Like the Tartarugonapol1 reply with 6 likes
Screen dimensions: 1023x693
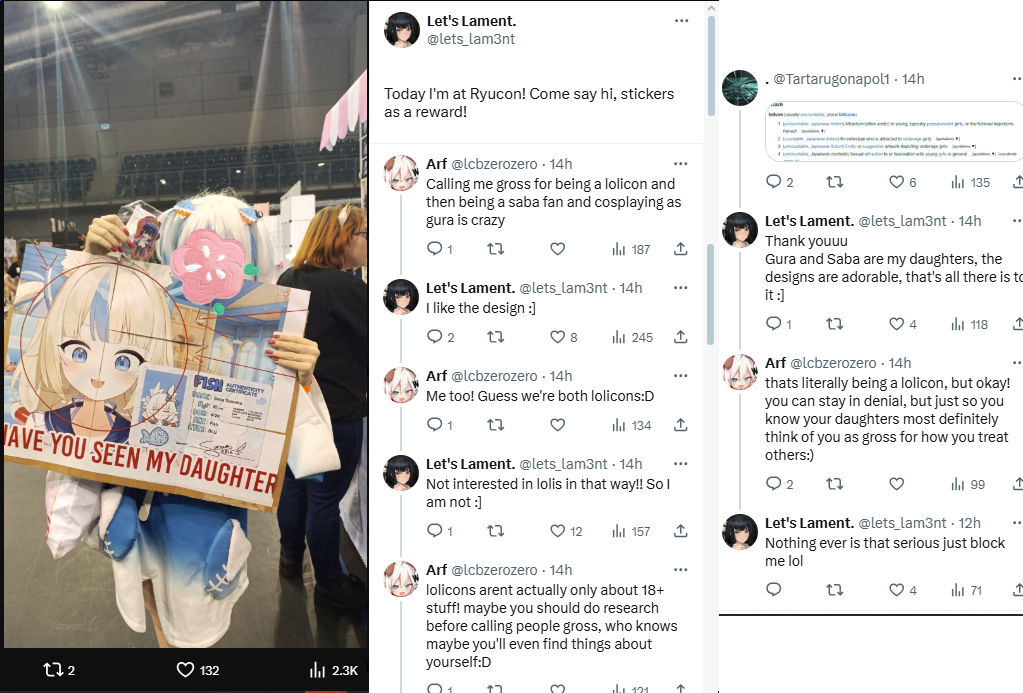coord(903,182)
